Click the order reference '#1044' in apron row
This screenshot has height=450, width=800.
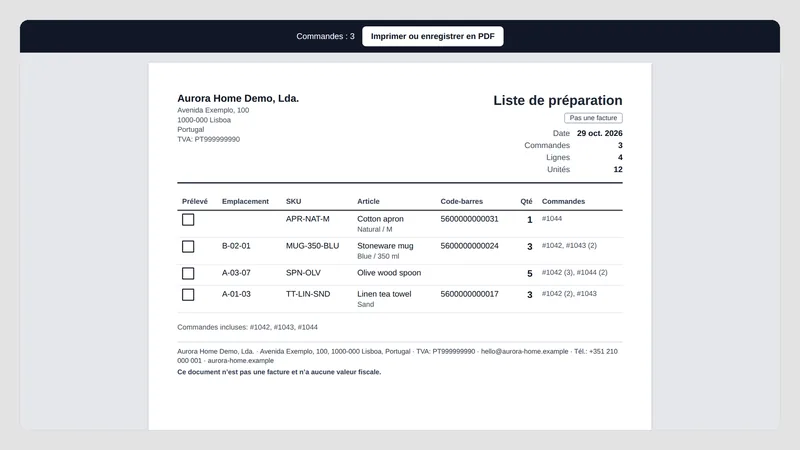tap(552, 218)
